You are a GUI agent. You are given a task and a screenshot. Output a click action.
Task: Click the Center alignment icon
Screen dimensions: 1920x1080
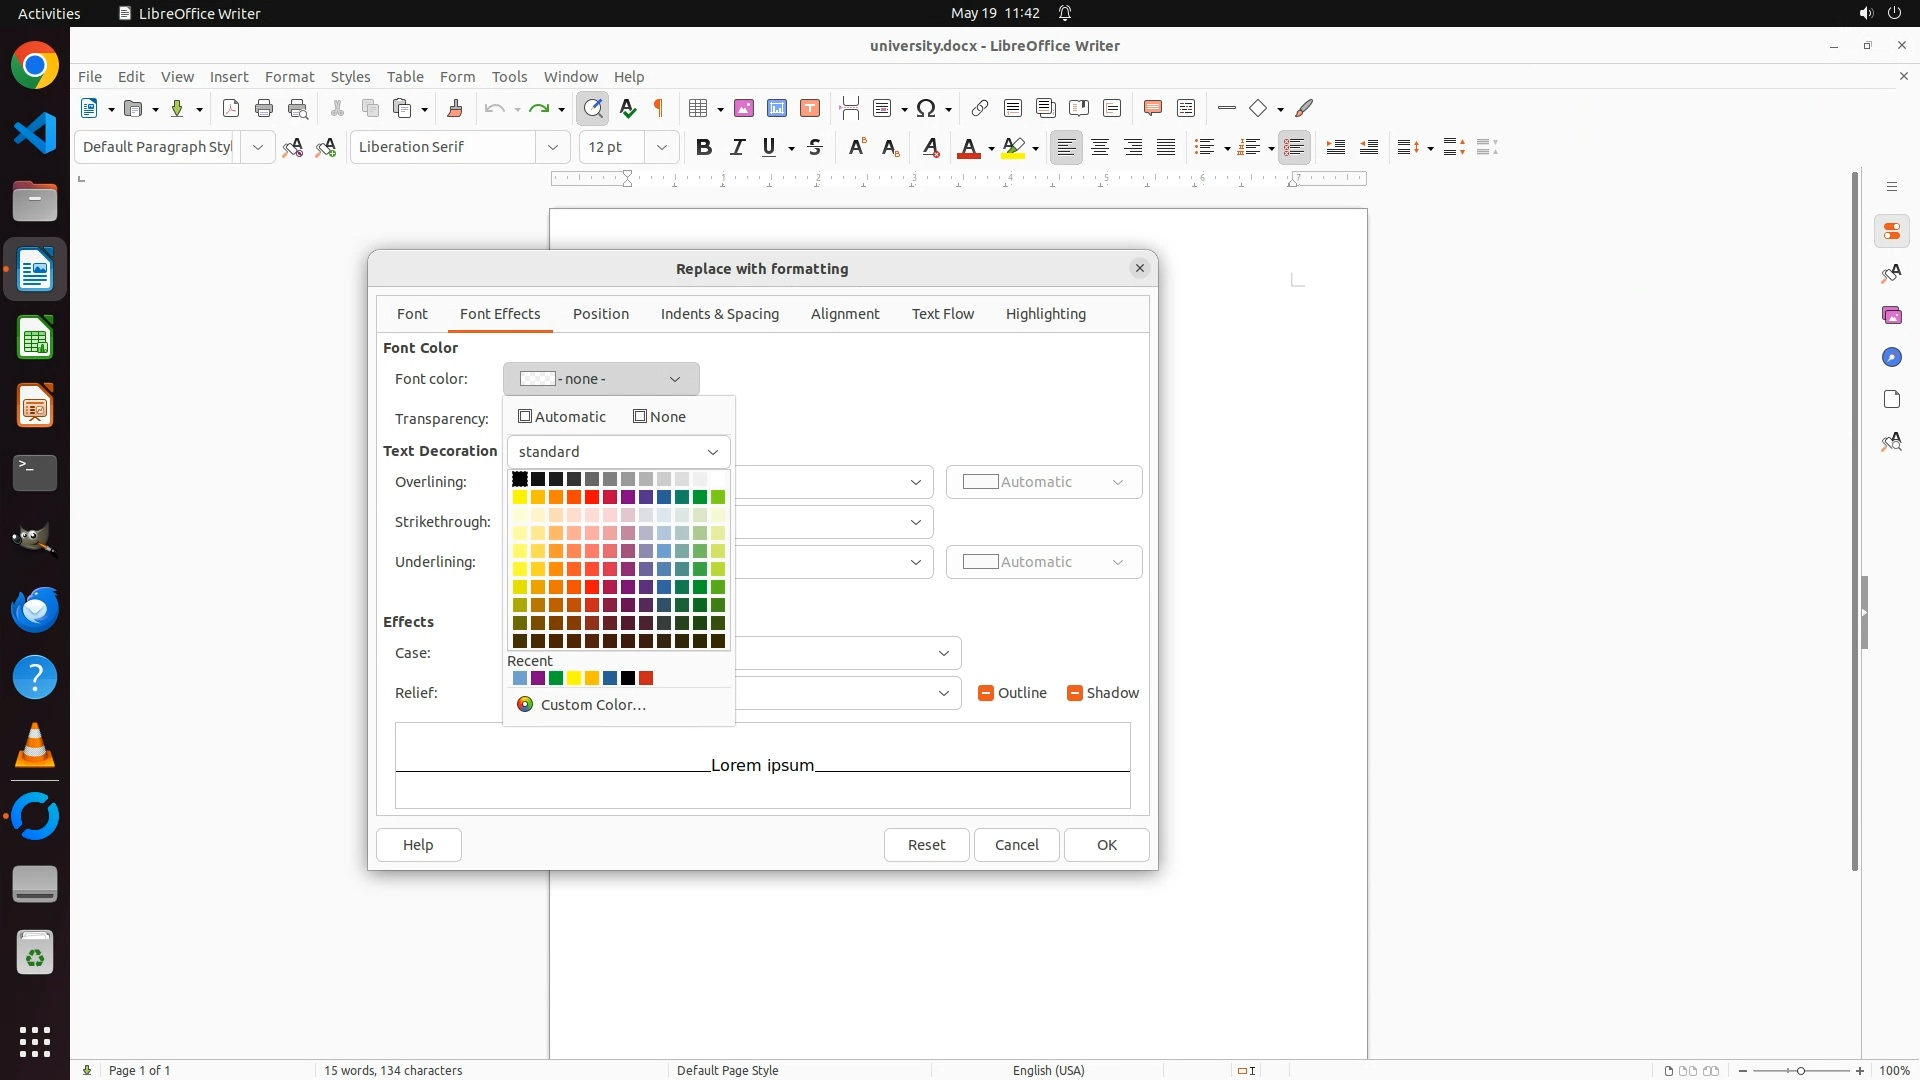pyautogui.click(x=1100, y=147)
